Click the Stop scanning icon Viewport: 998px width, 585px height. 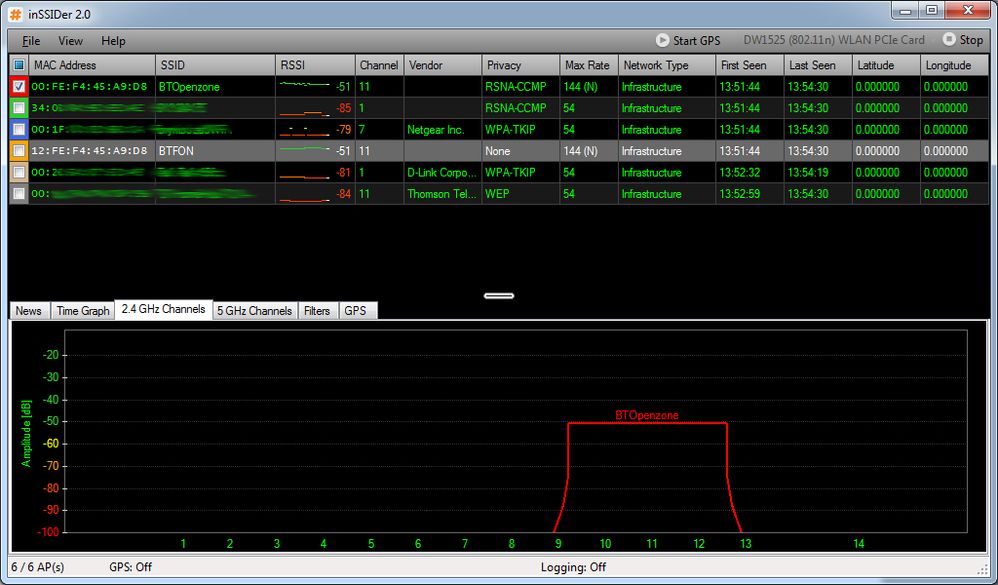coord(949,39)
